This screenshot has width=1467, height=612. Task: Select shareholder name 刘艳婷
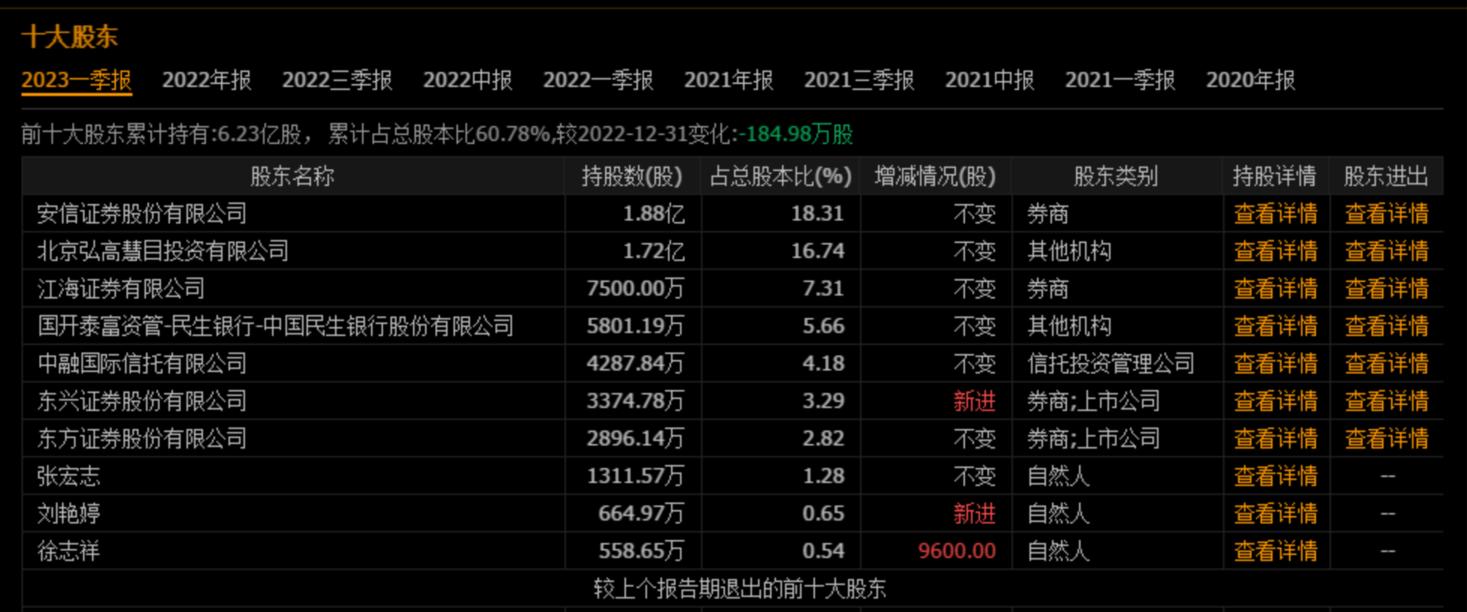pos(69,514)
